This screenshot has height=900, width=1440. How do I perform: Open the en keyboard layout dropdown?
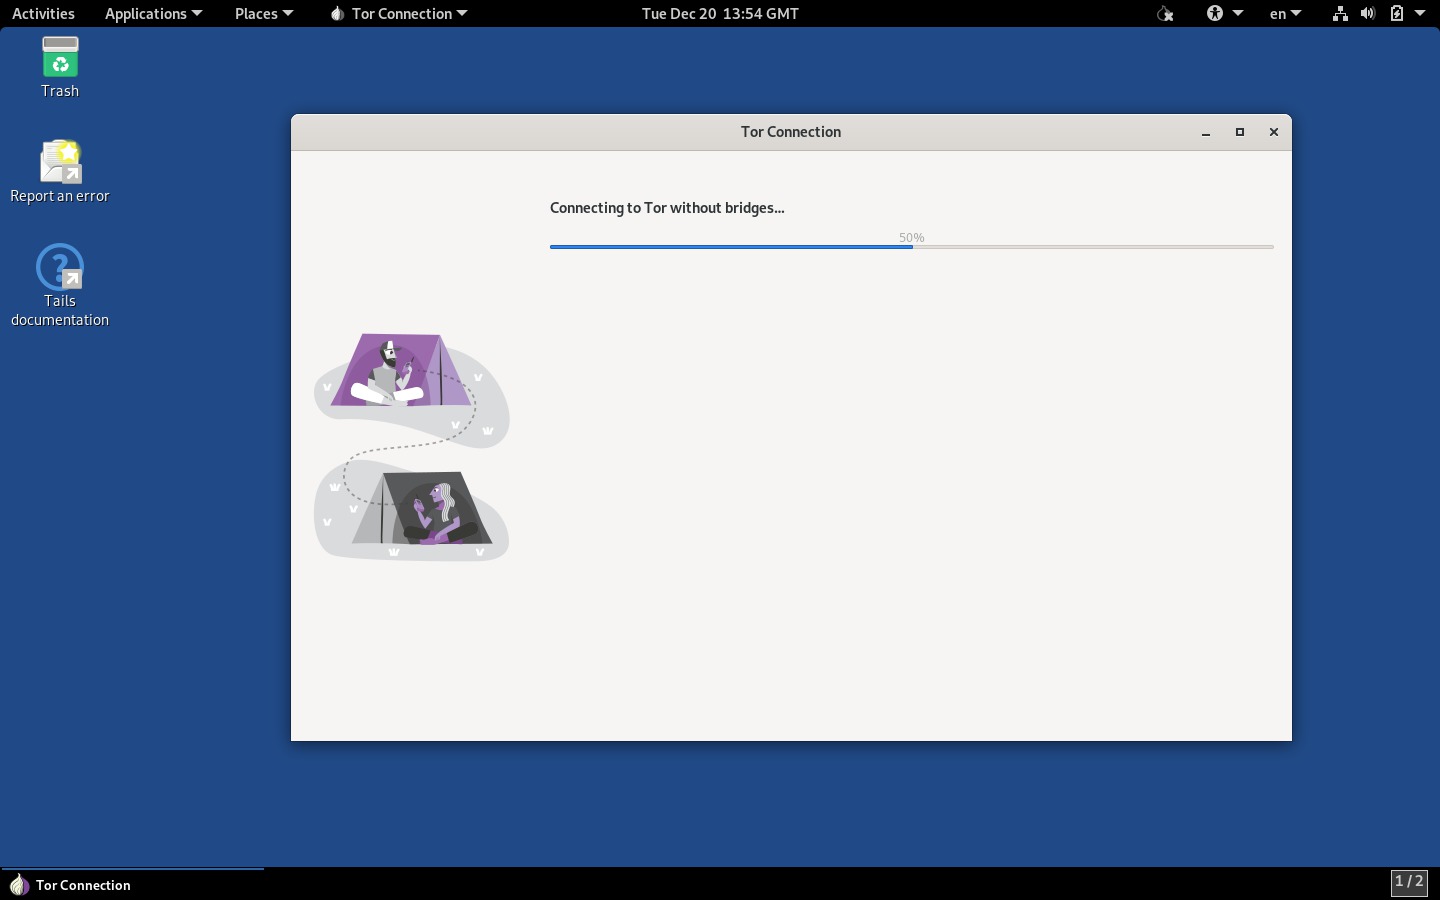[1285, 13]
